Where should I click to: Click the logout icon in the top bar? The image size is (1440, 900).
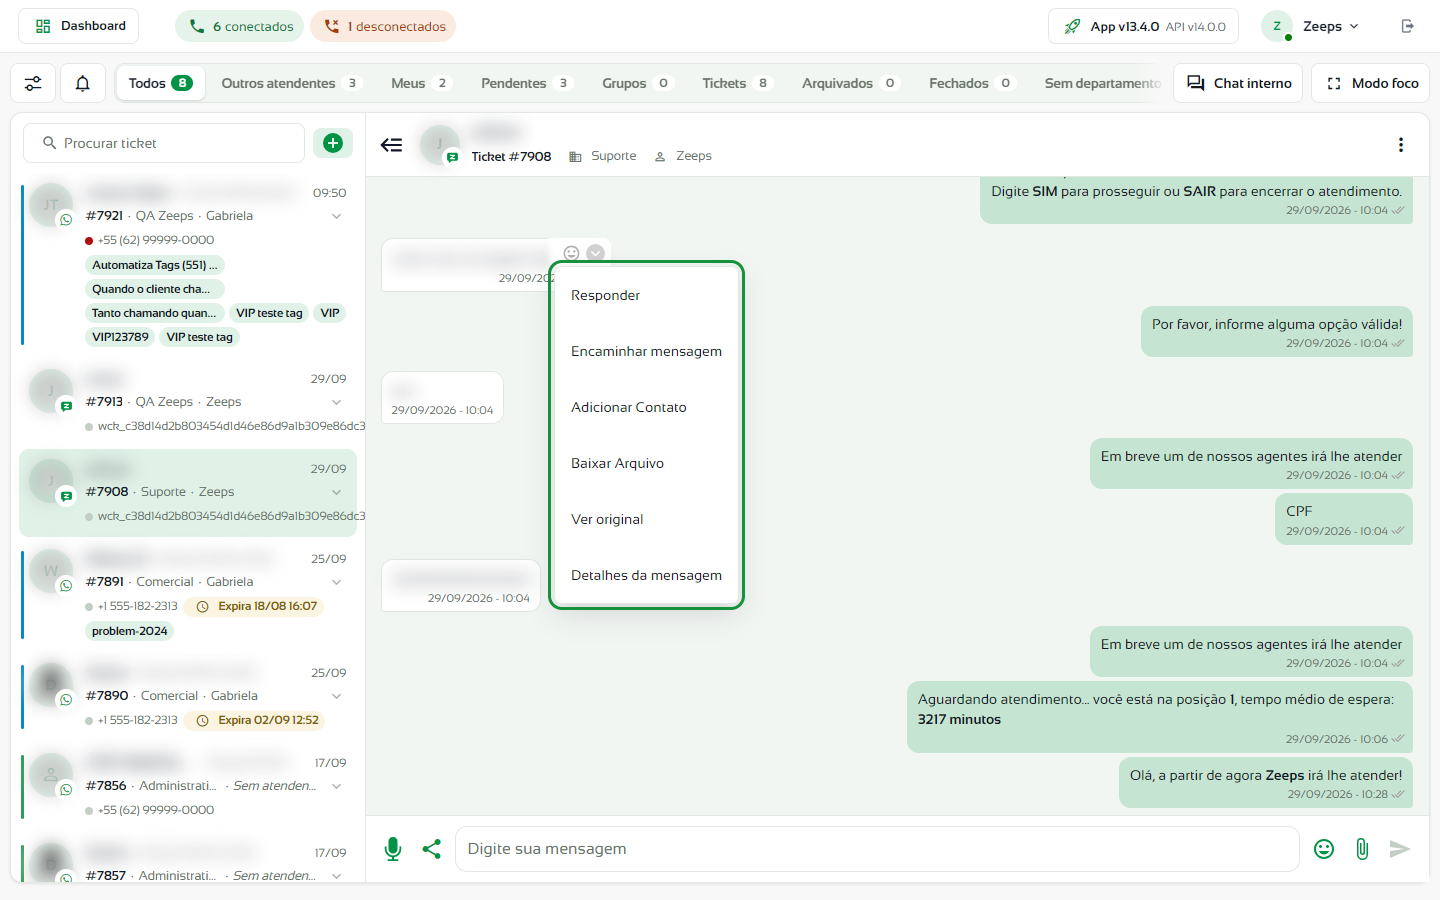click(x=1408, y=26)
